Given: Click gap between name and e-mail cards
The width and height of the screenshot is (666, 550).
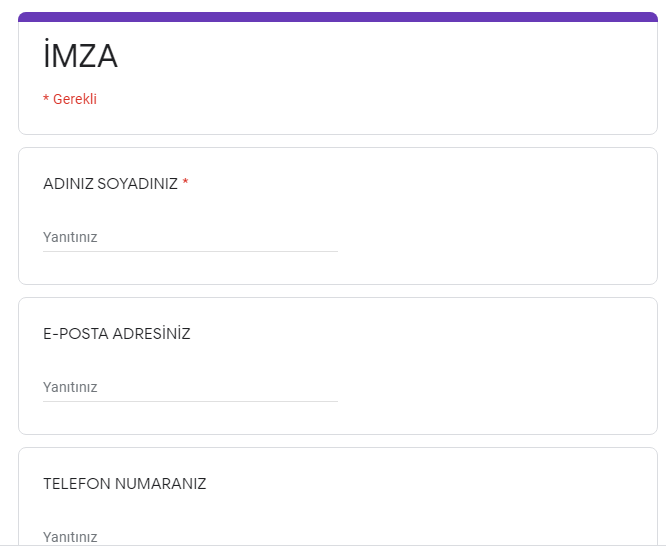Looking at the screenshot, I should [338, 291].
